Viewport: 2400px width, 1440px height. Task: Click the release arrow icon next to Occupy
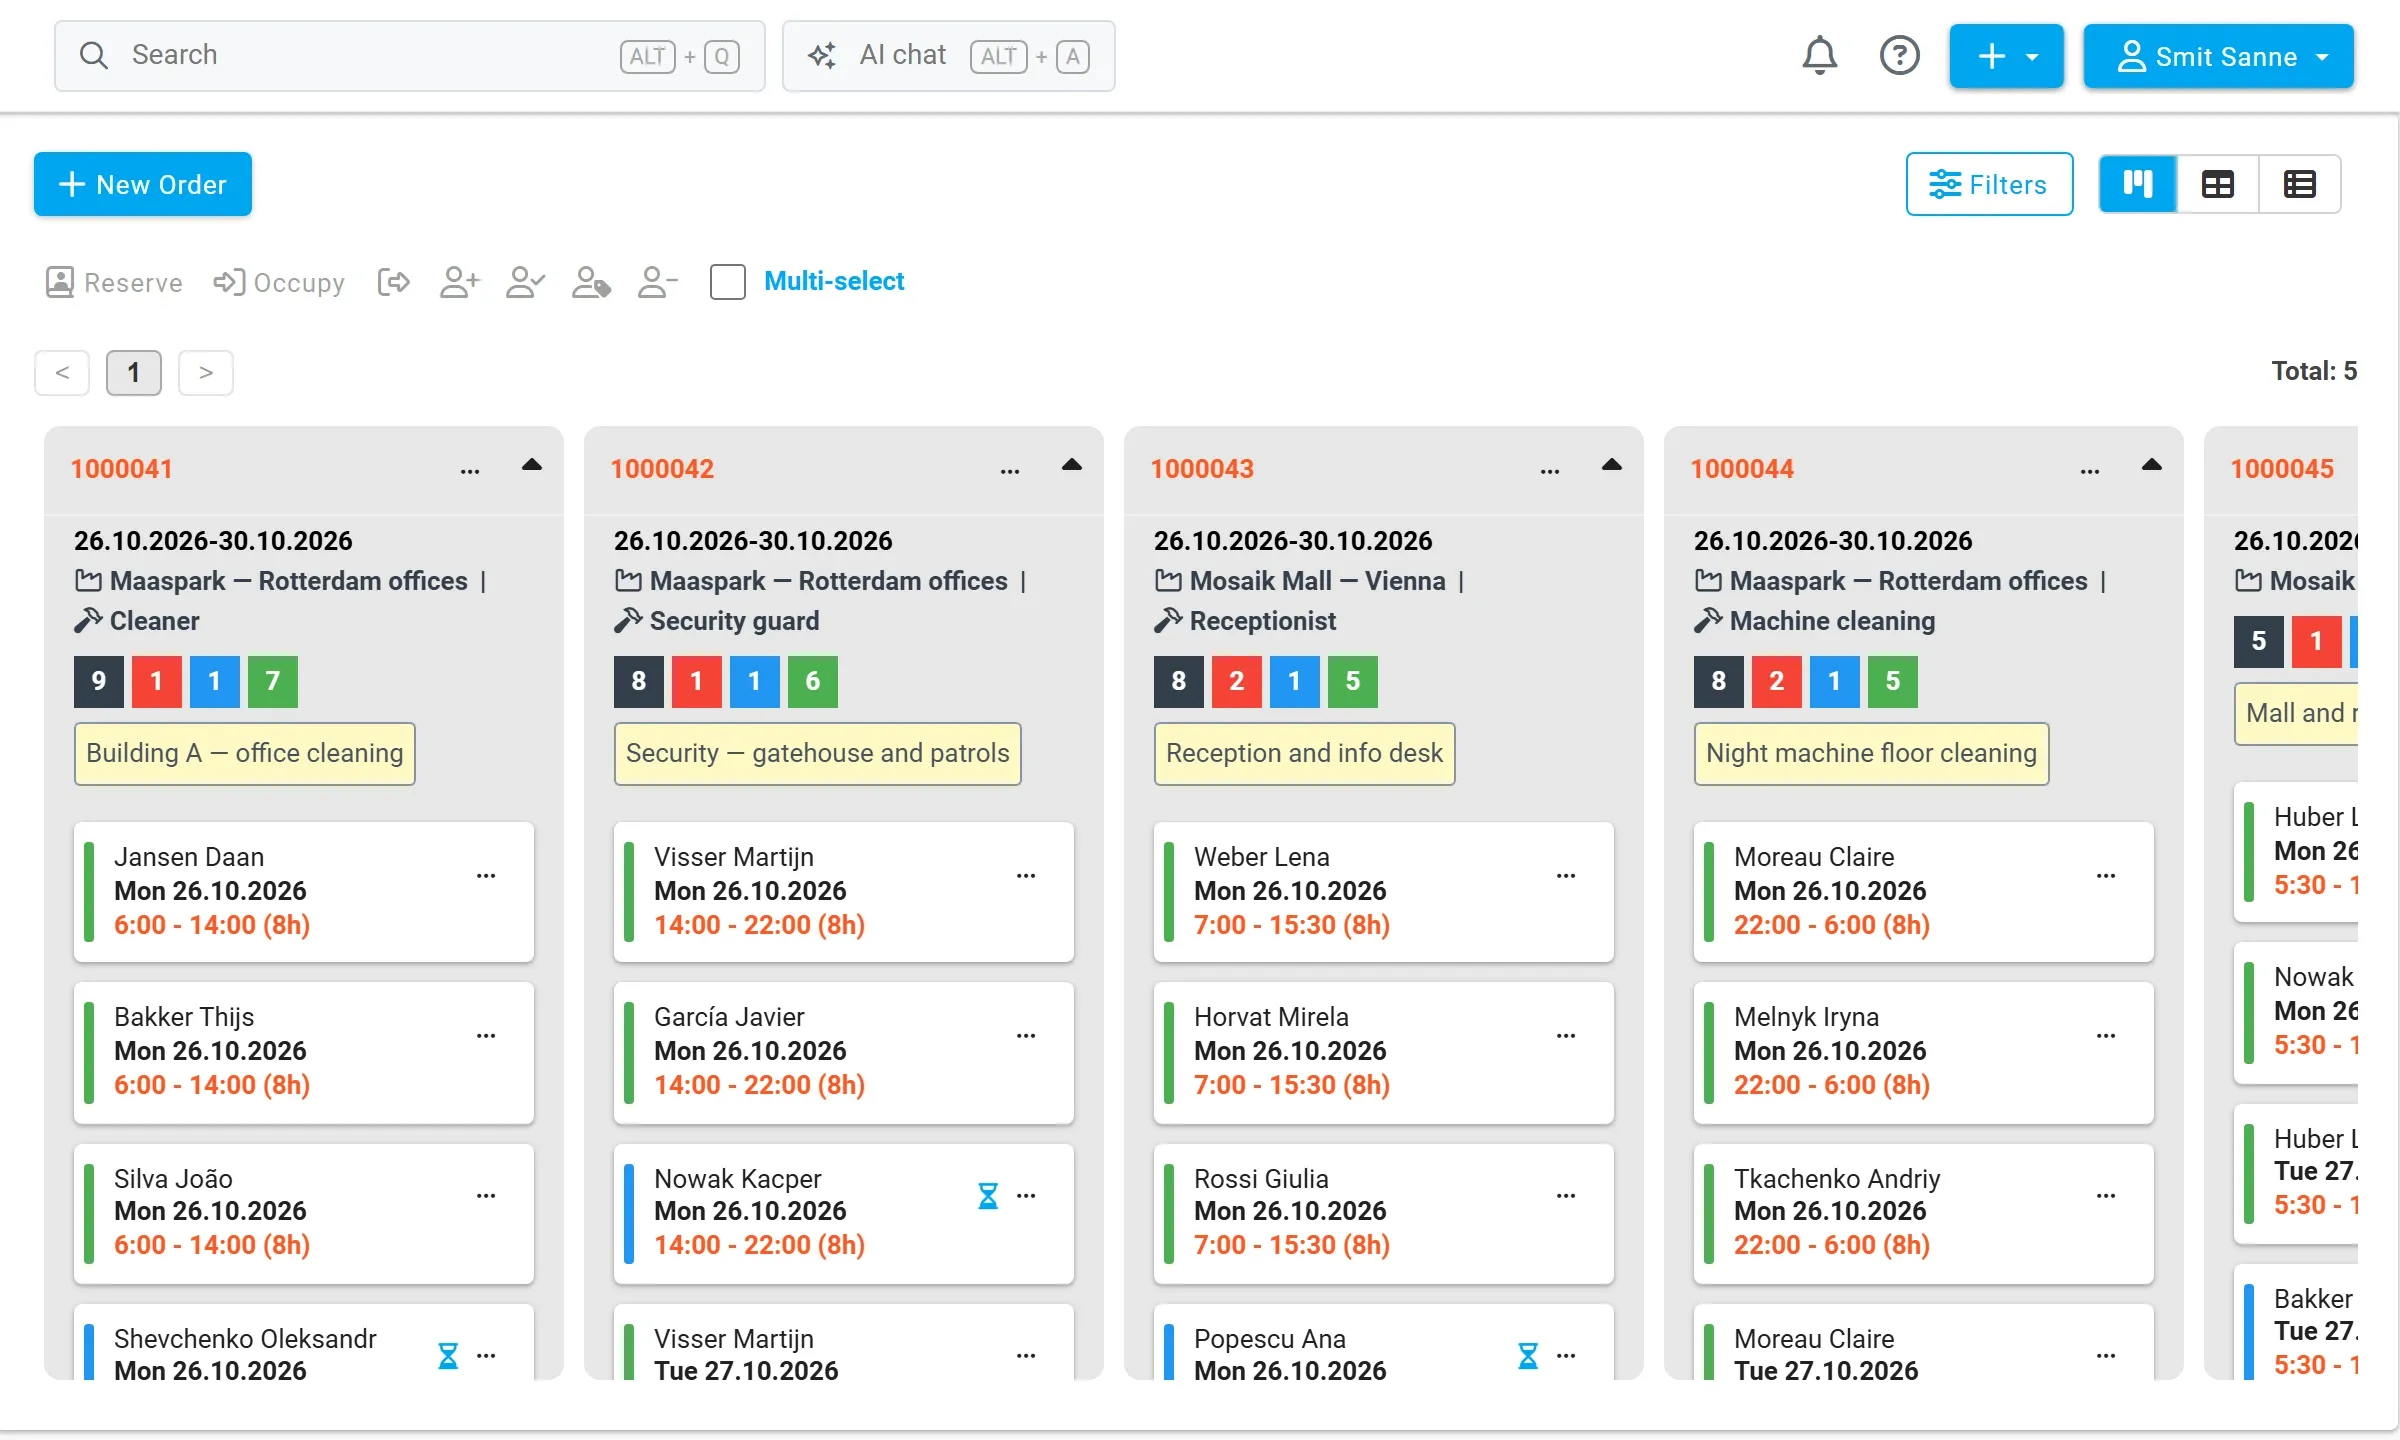point(394,282)
